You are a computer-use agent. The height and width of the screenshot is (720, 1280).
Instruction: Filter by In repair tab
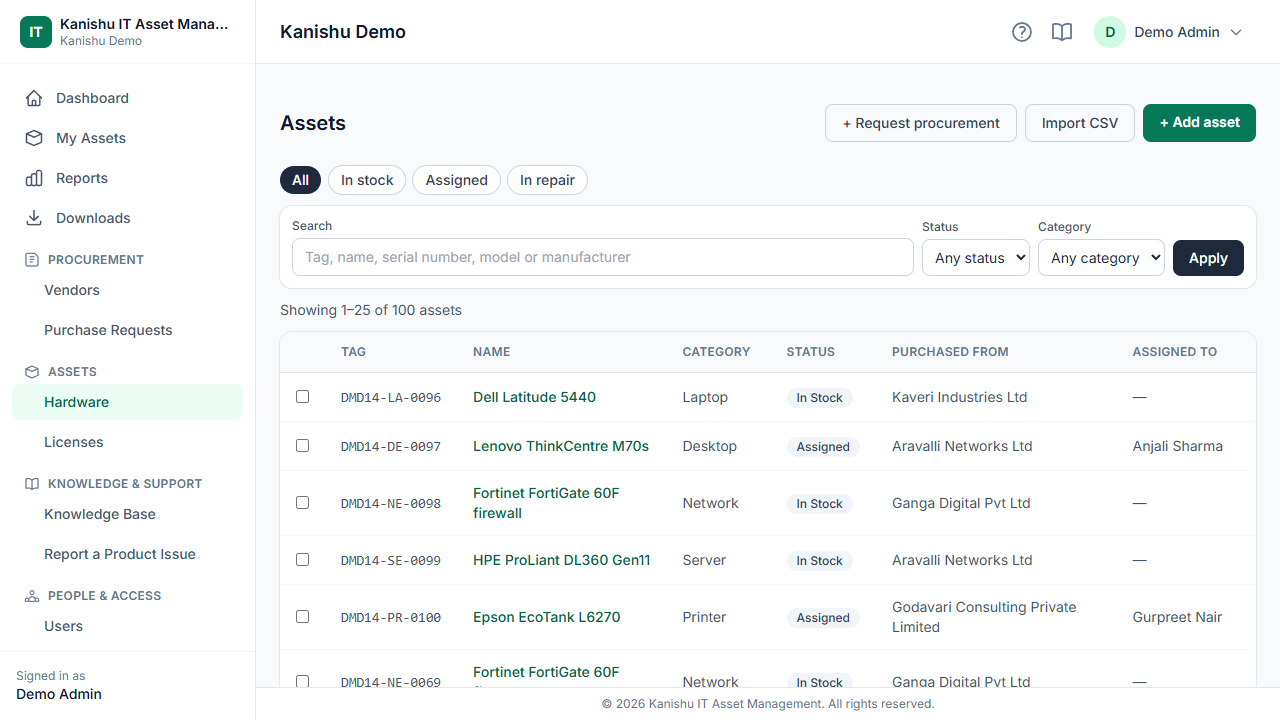click(547, 180)
